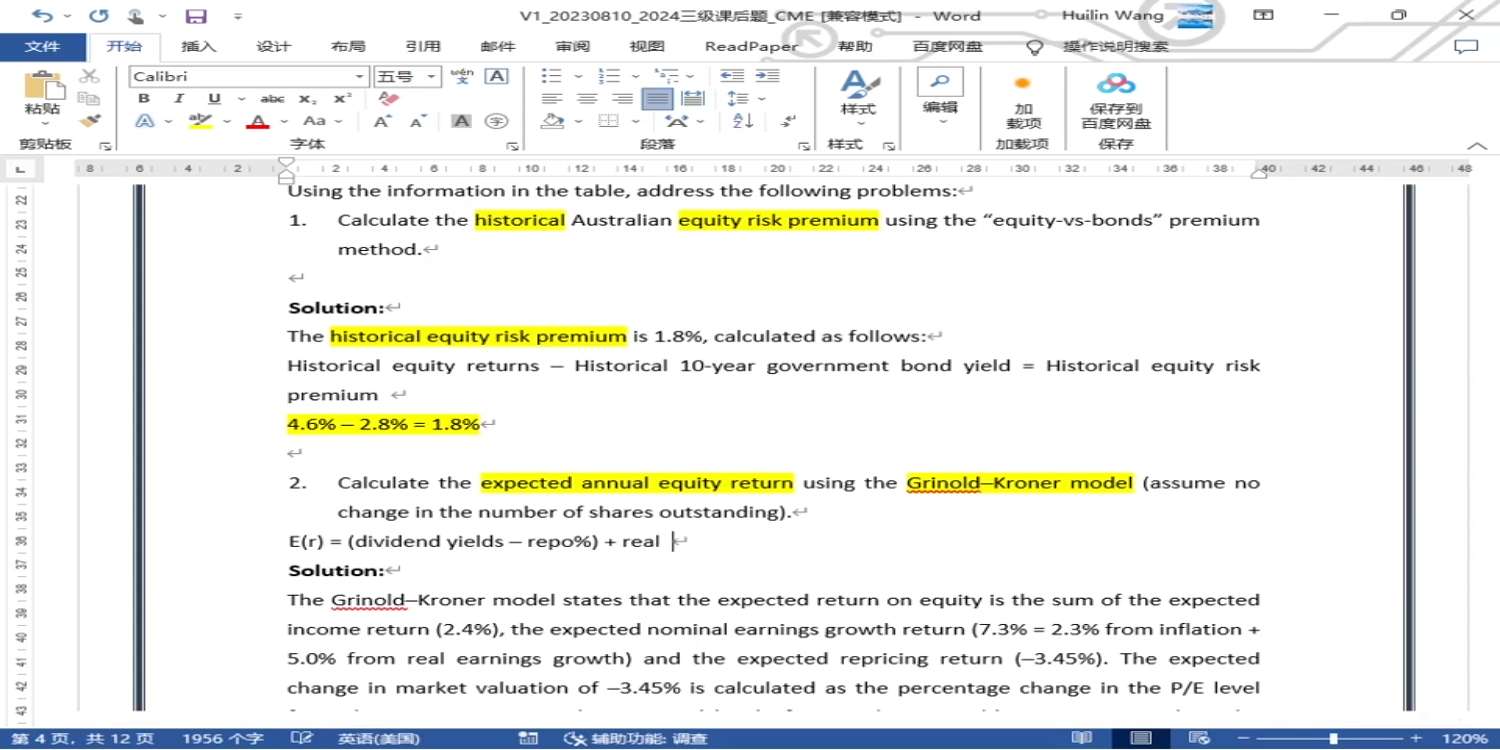Screen dimensions: 1500x750
Task: Open the ReadPaper tab
Action: (752, 46)
